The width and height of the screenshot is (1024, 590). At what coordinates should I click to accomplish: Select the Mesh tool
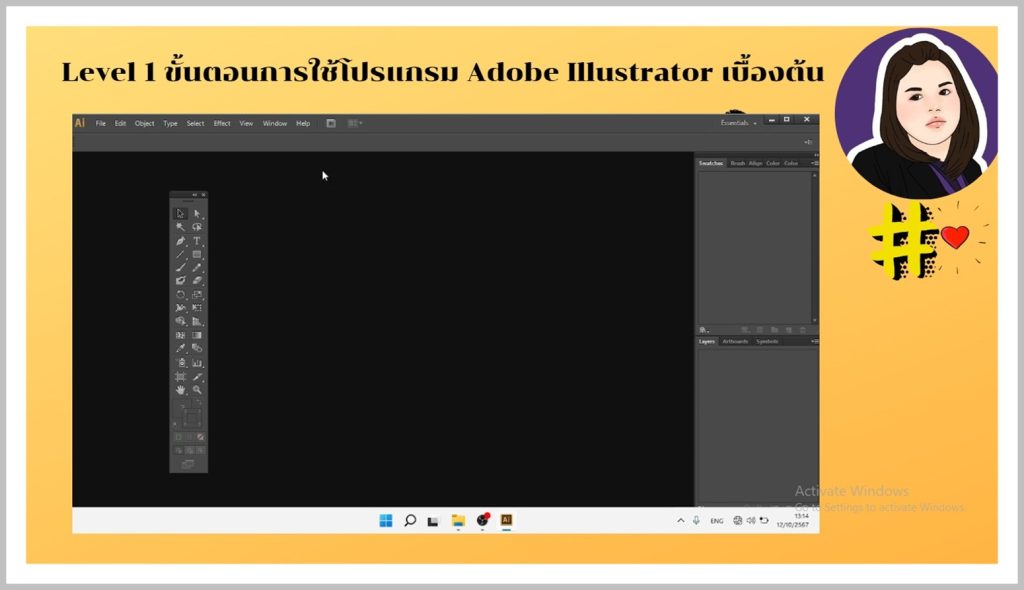(x=180, y=335)
